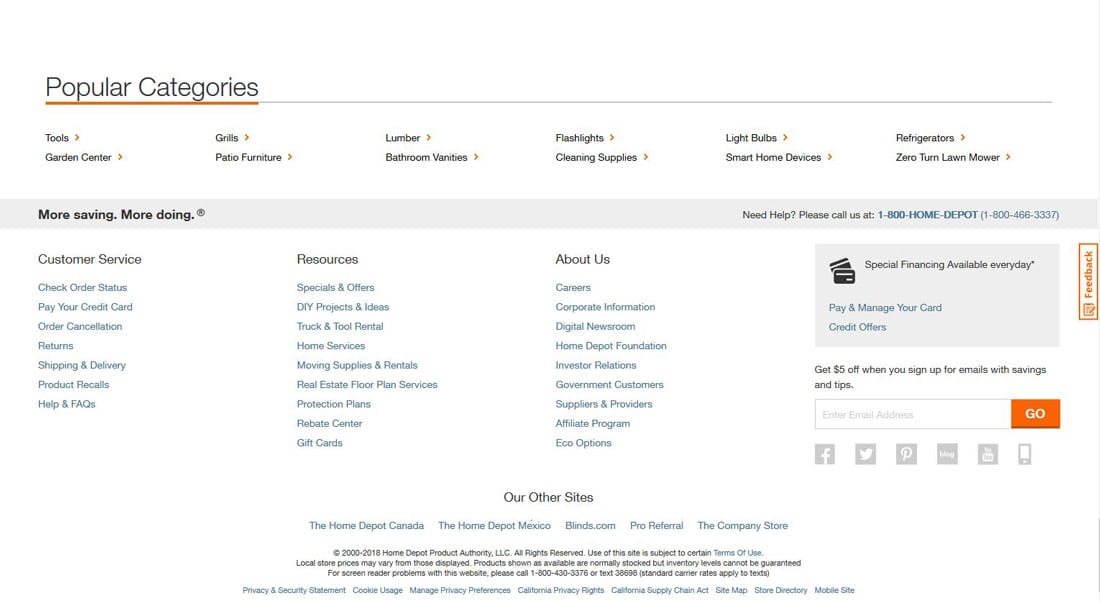Image resolution: width=1100 pixels, height=602 pixels.
Task: Visit The Home Depot Canada site
Action: [366, 526]
